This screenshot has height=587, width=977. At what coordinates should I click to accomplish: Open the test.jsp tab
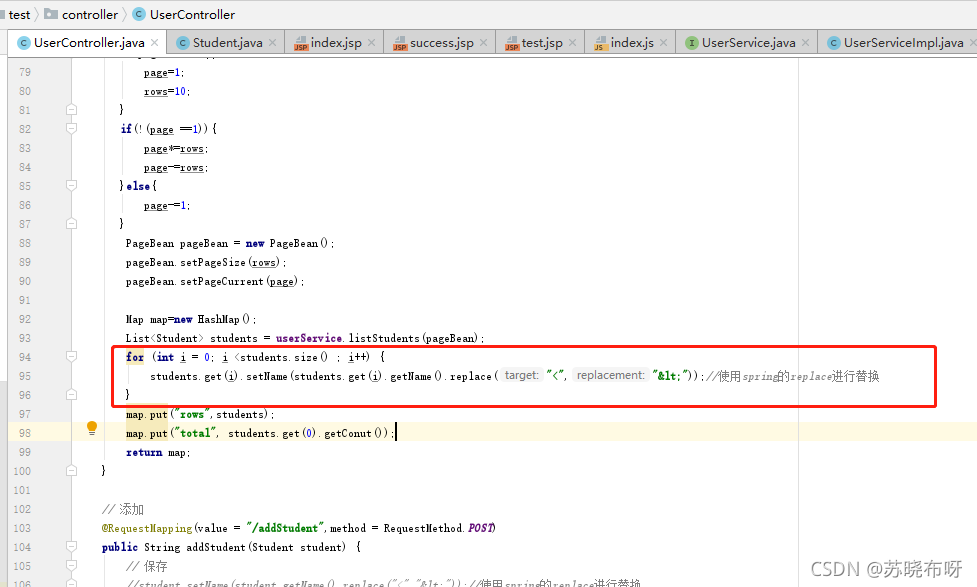tap(541, 42)
